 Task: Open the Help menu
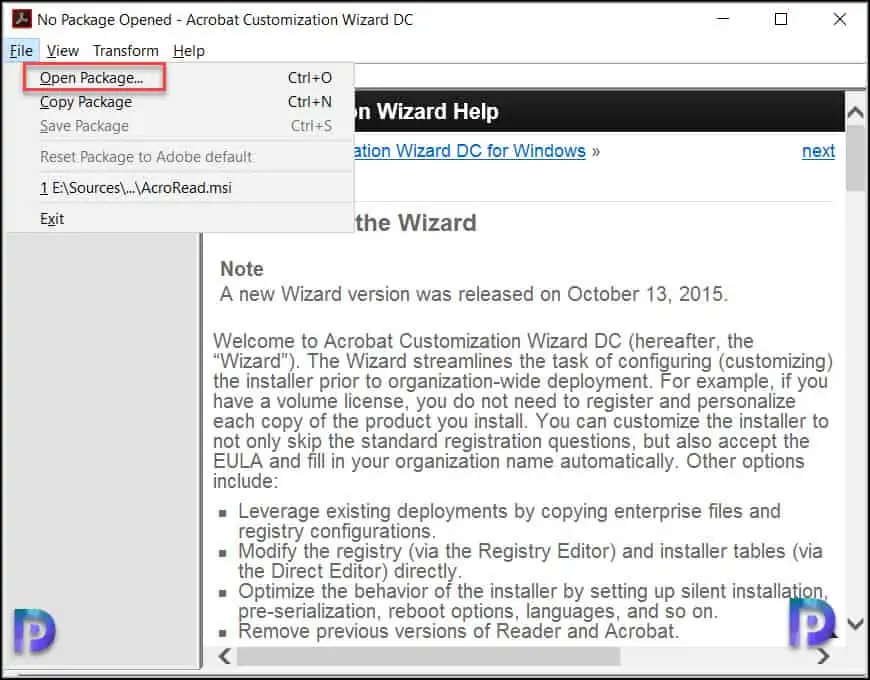(189, 51)
